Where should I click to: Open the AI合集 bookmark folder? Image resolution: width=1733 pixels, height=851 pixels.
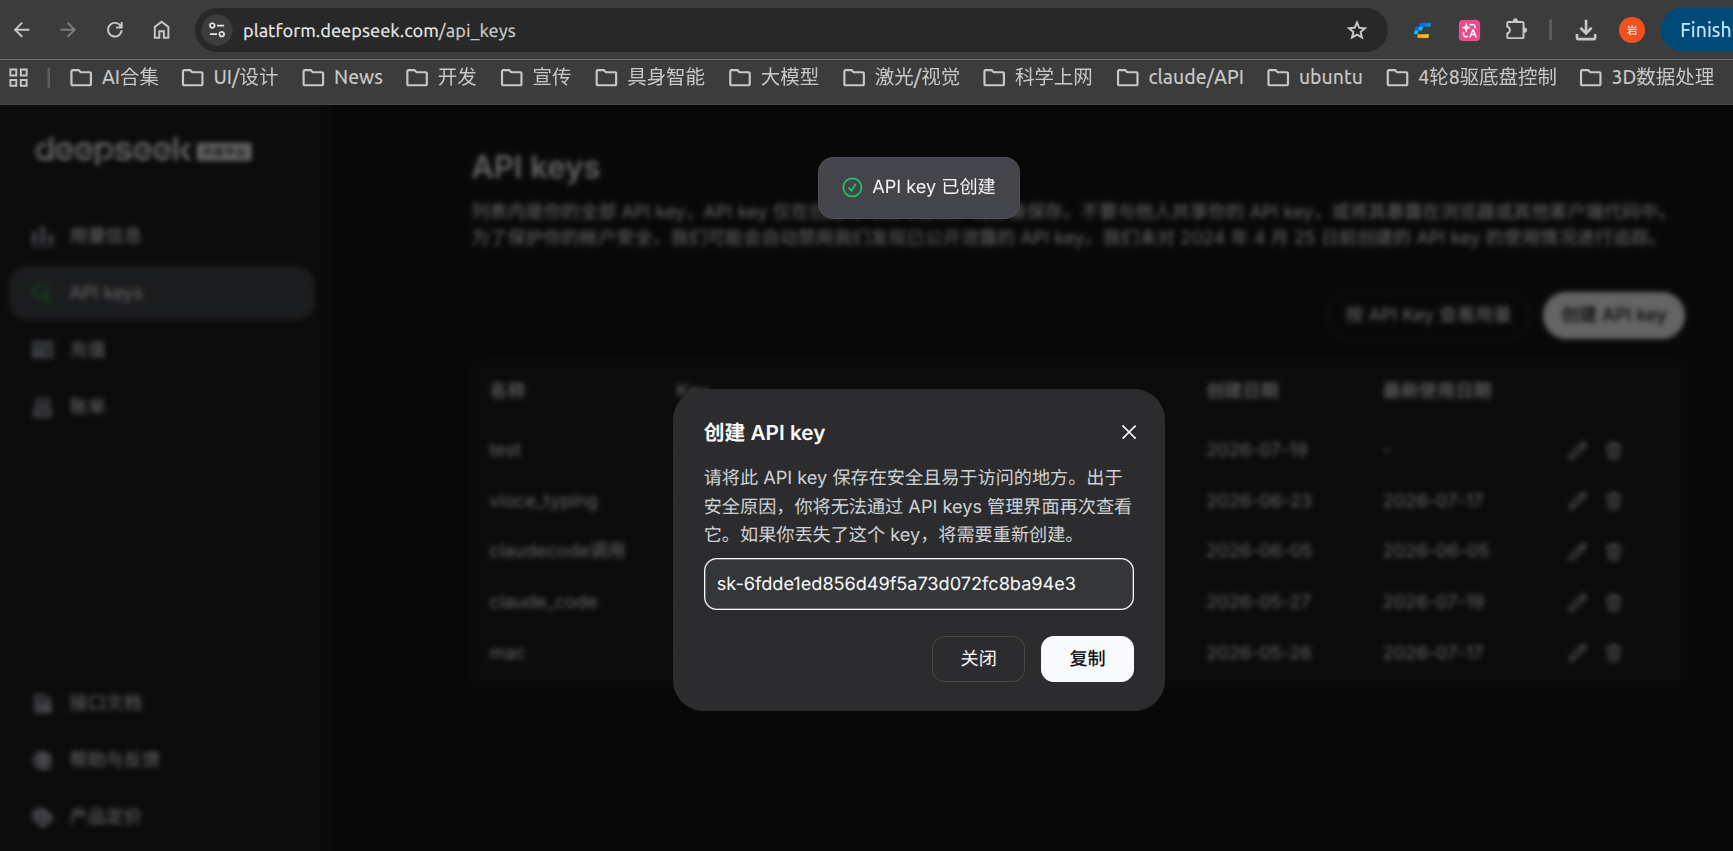[114, 77]
